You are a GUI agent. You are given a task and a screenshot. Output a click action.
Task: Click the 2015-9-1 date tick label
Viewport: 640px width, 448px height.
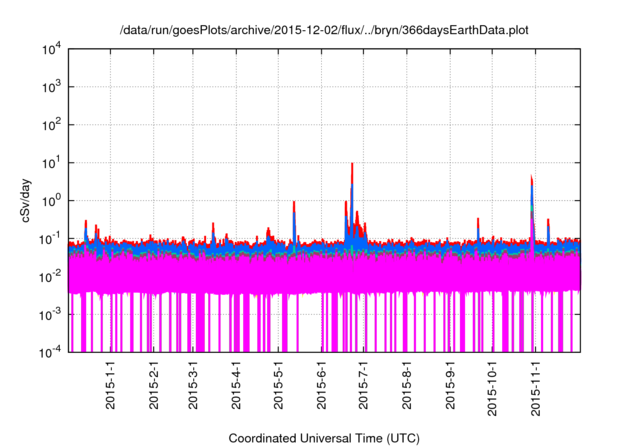[450, 385]
